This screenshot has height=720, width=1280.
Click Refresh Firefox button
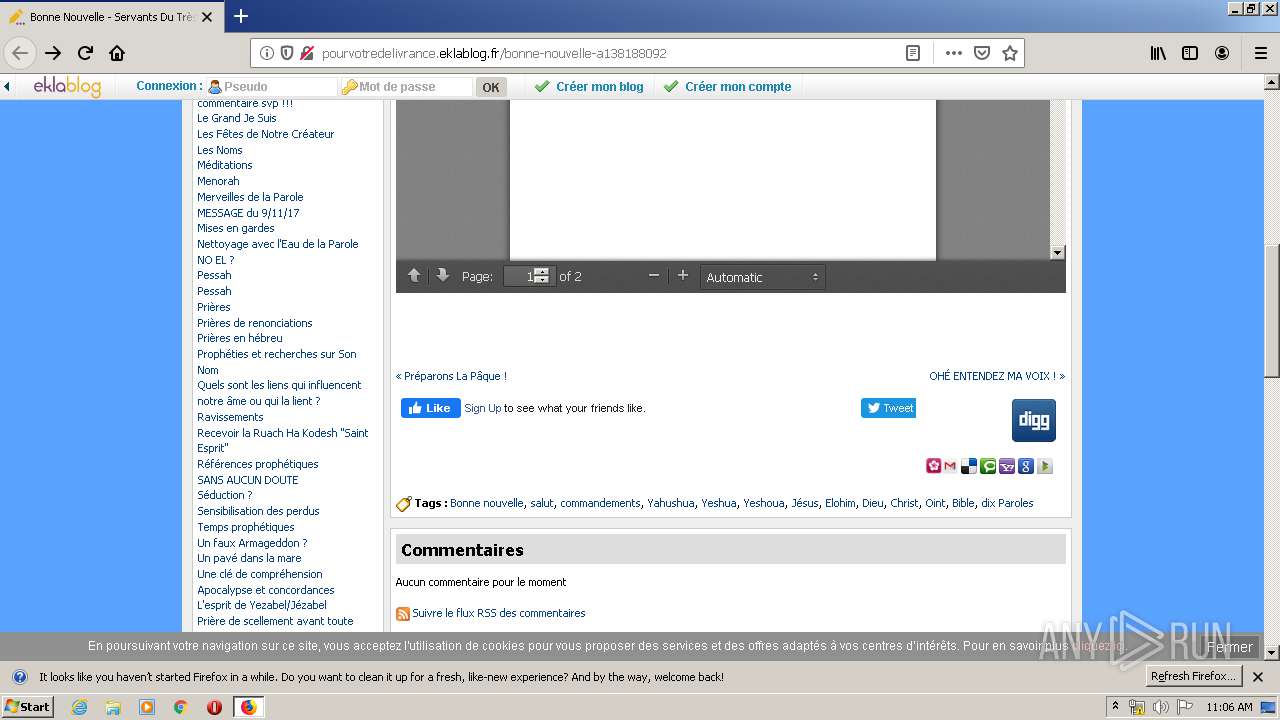pos(1193,676)
